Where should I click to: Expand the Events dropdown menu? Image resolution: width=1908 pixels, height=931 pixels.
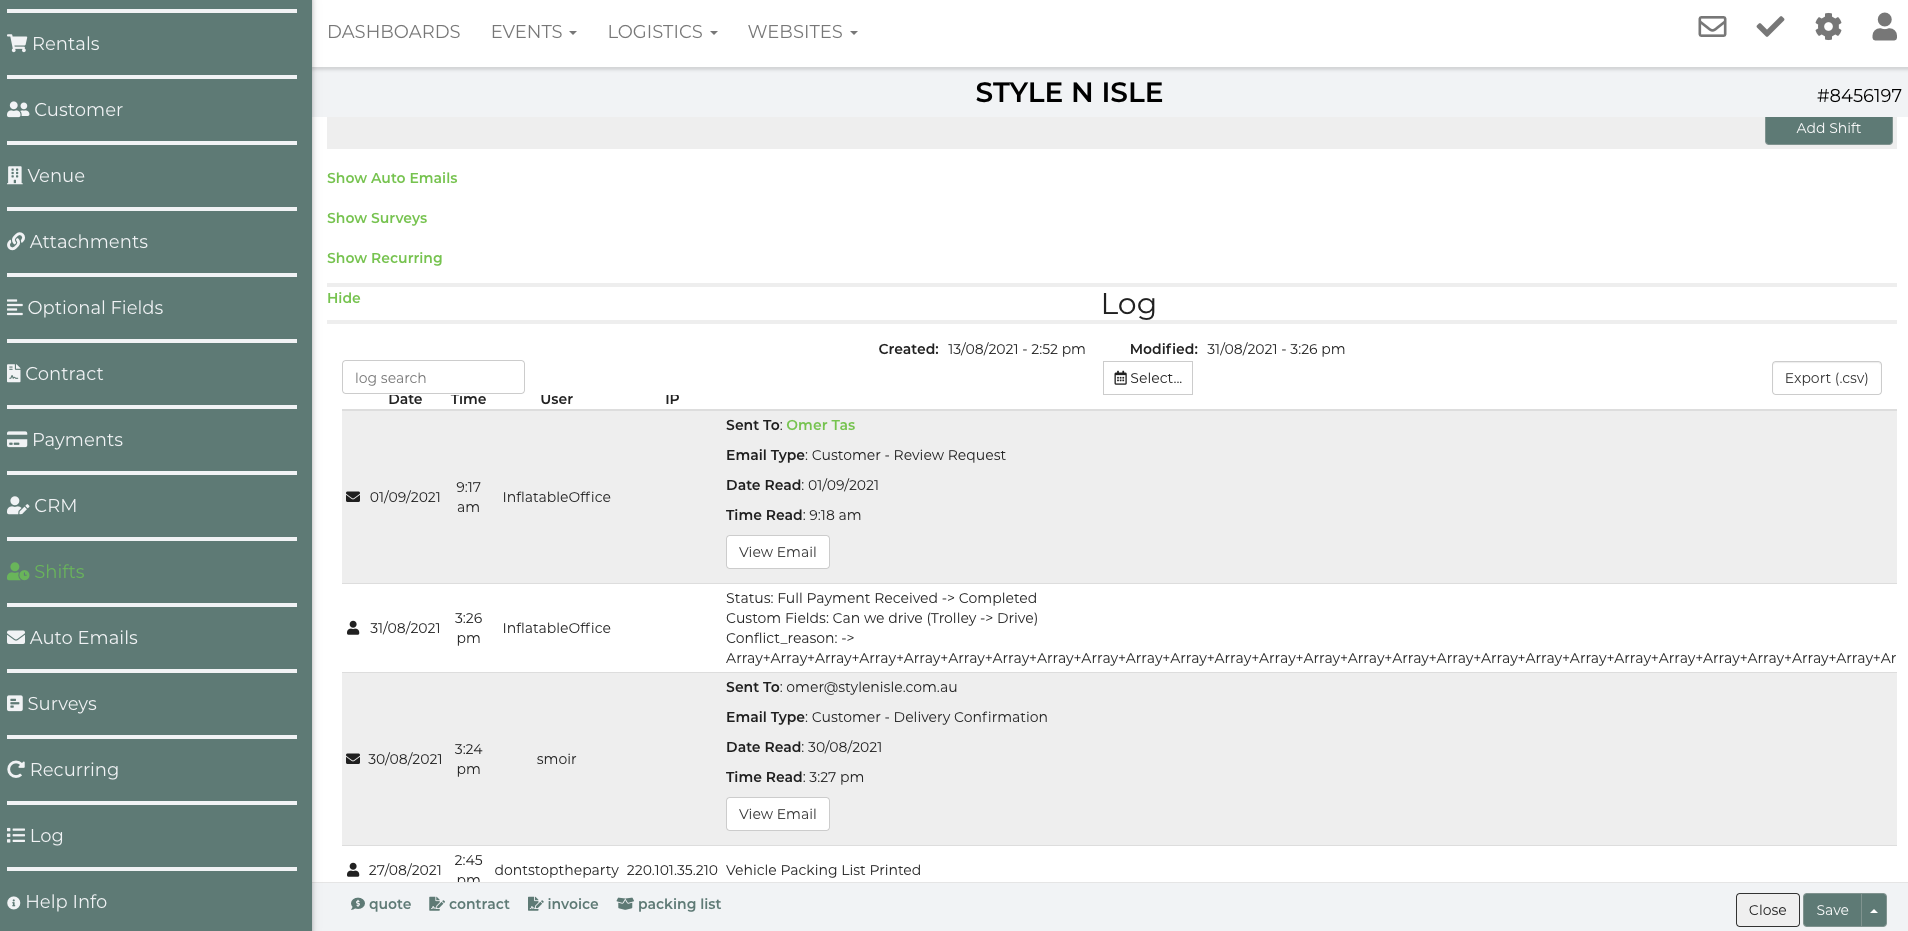pos(533,32)
